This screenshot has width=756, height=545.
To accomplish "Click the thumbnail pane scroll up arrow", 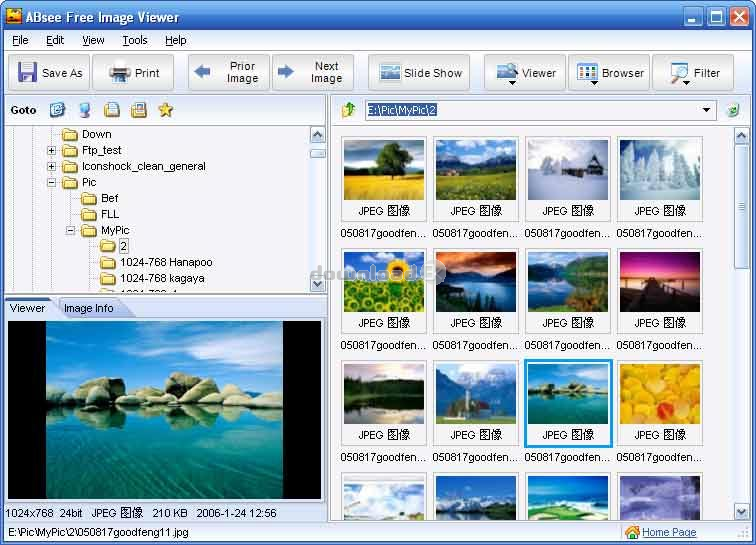I will click(x=742, y=136).
